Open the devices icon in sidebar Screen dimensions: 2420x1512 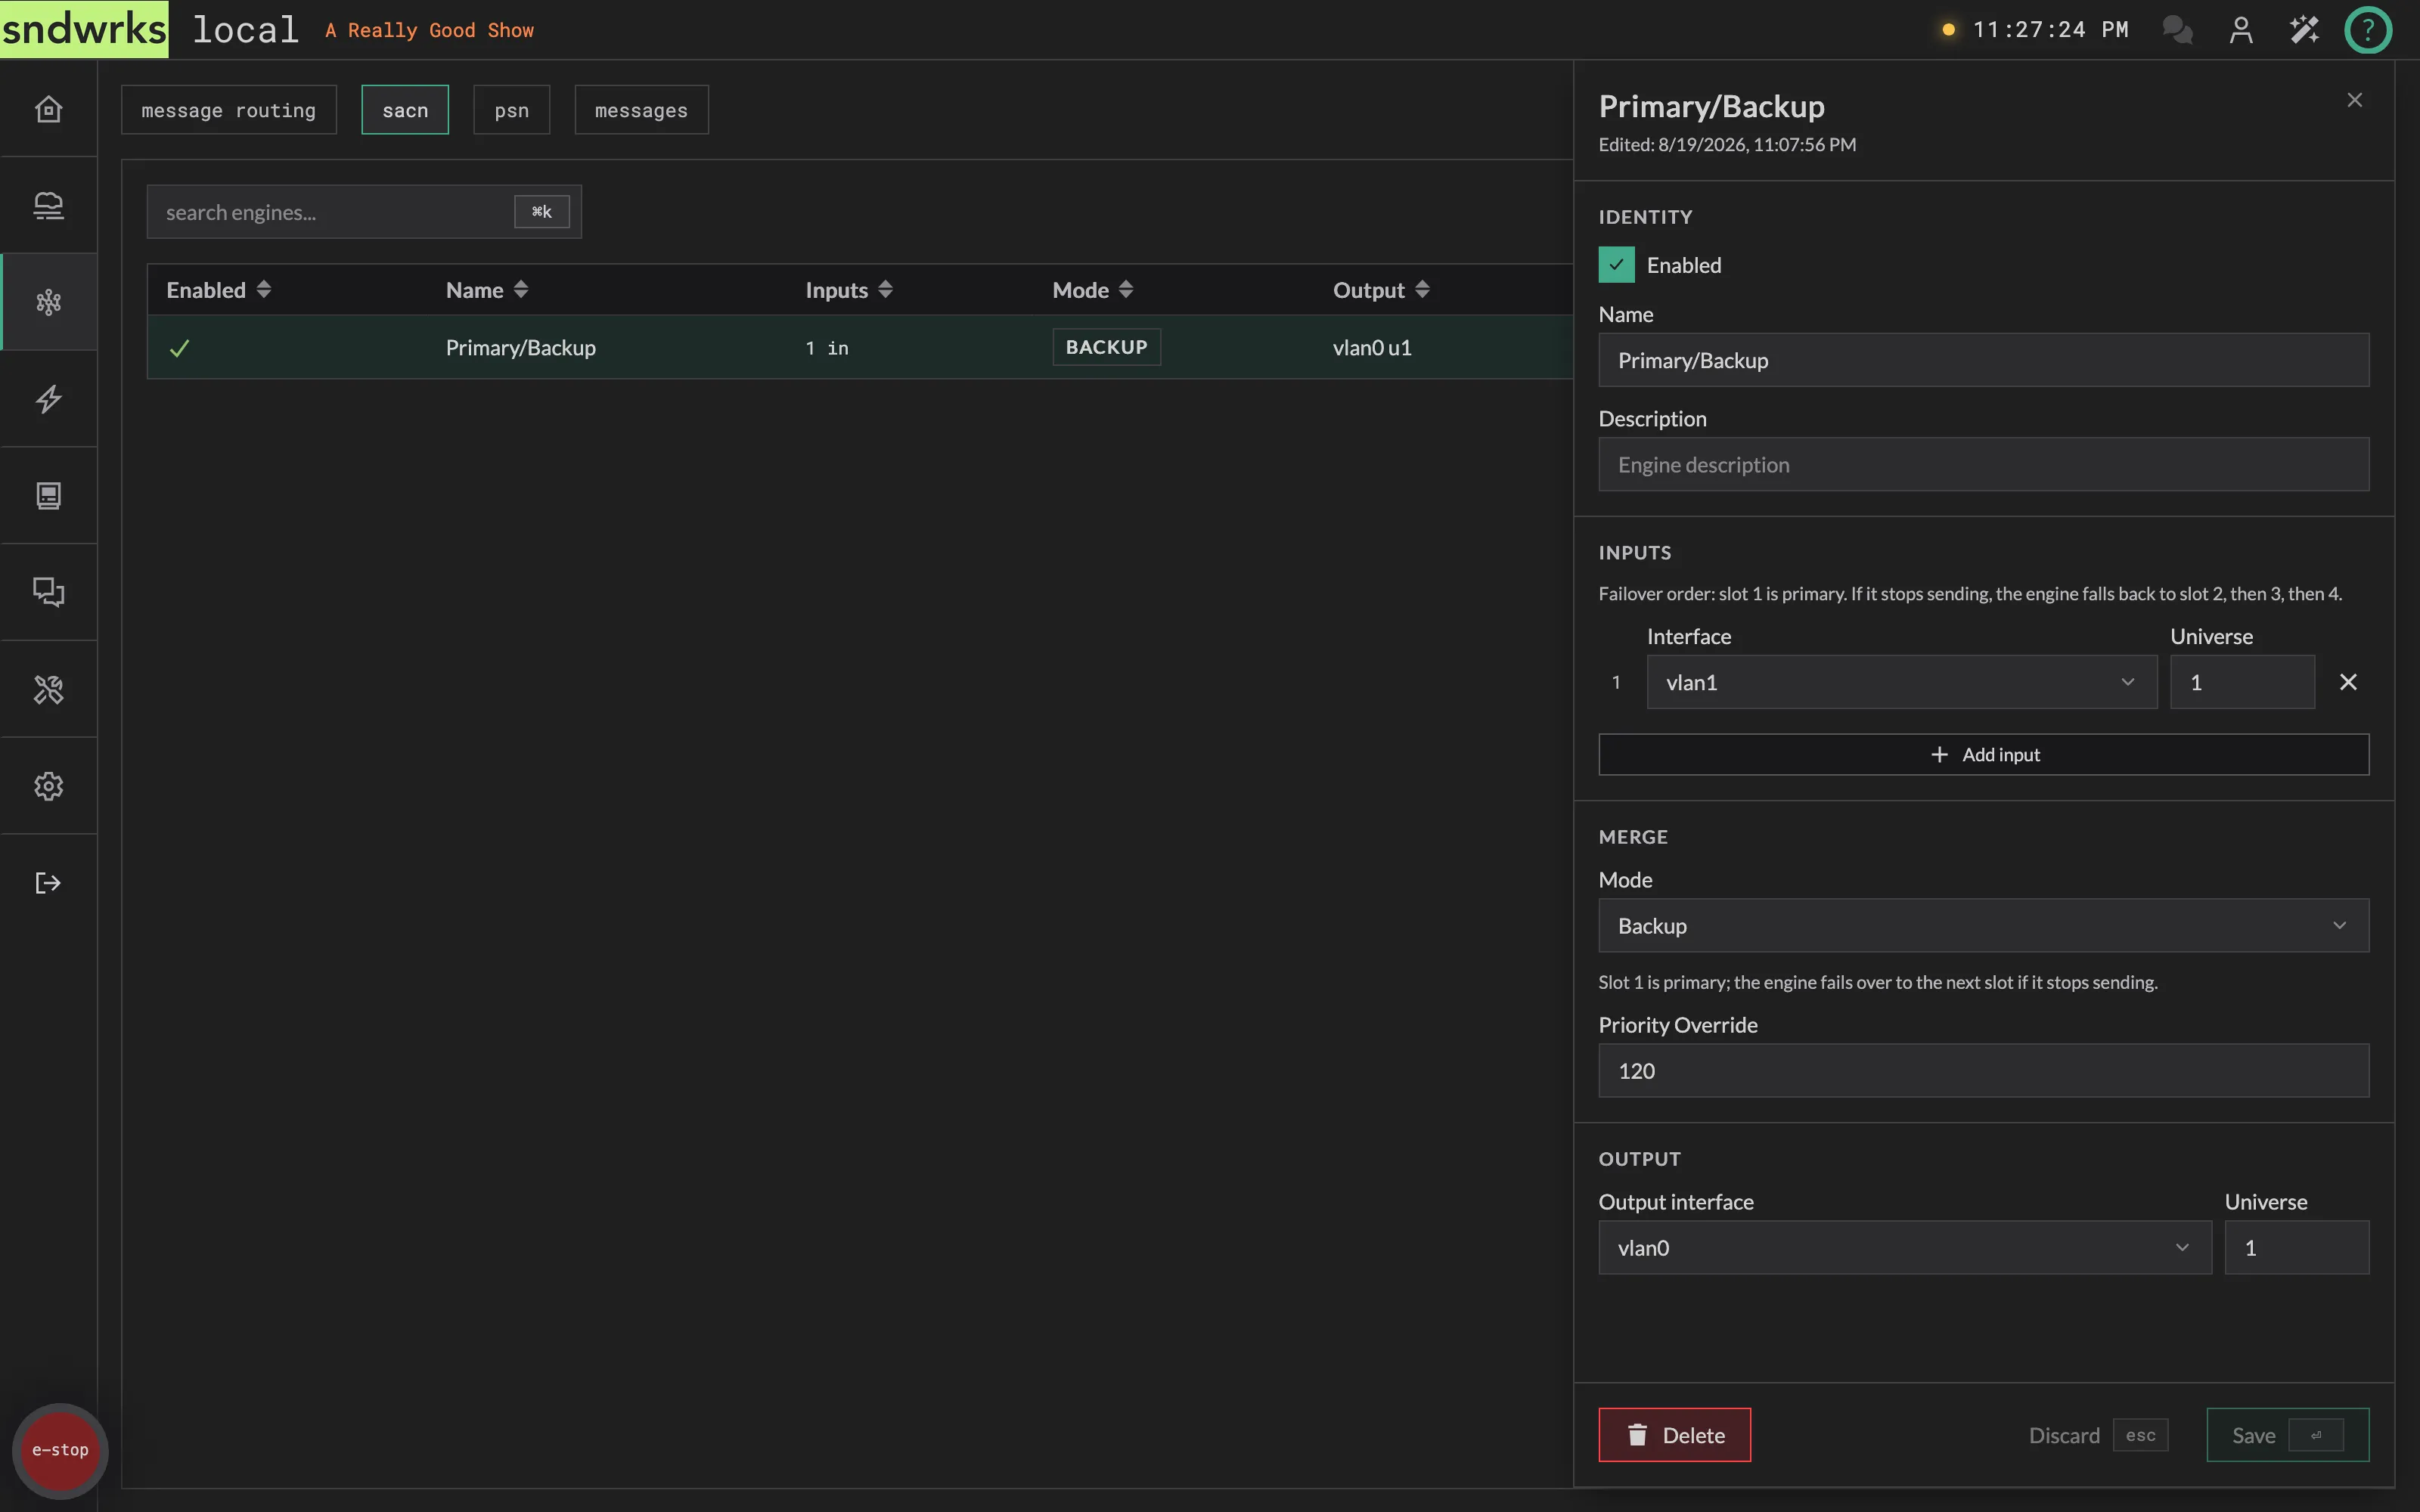click(x=48, y=205)
